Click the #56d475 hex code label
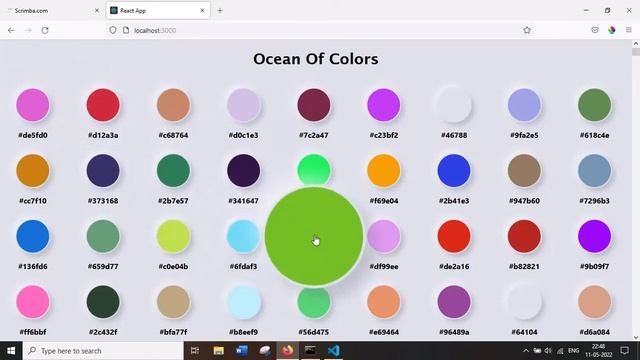Image resolution: width=640 pixels, height=360 pixels. click(x=313, y=332)
